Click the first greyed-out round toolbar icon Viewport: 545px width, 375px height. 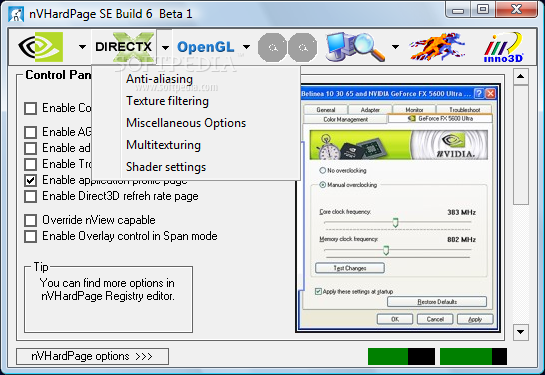click(x=272, y=48)
